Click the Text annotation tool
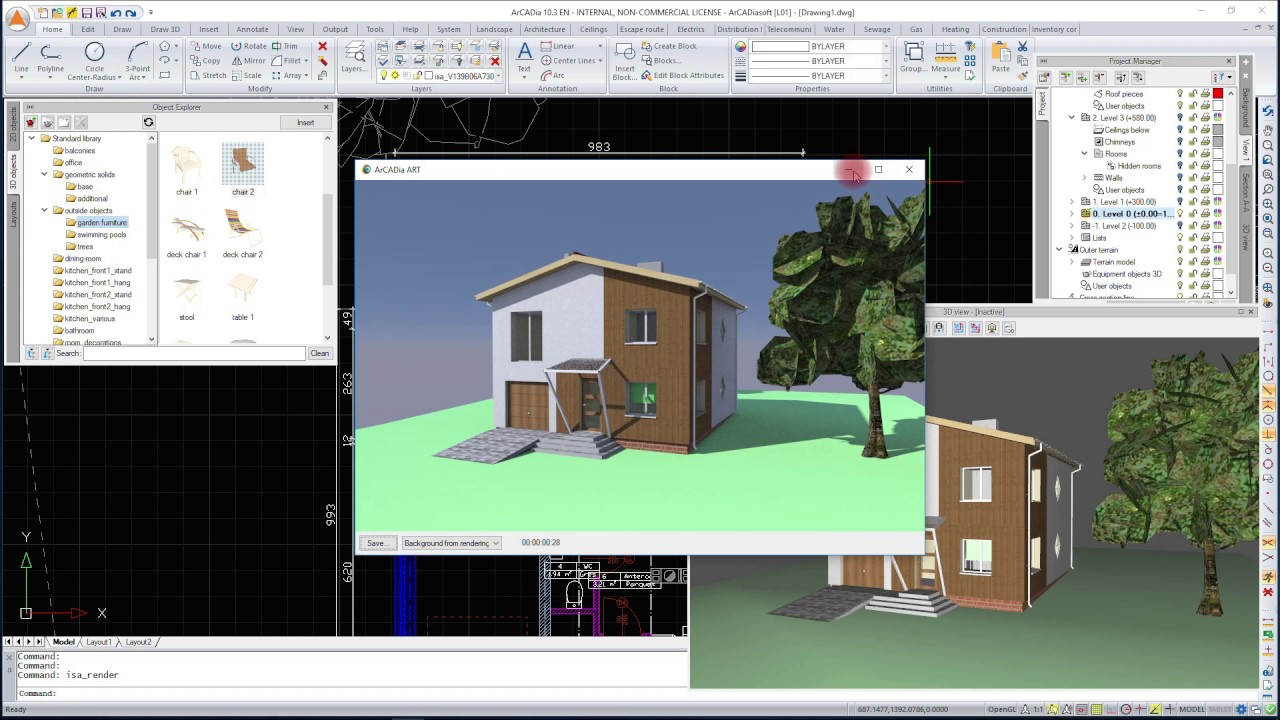 click(x=524, y=58)
